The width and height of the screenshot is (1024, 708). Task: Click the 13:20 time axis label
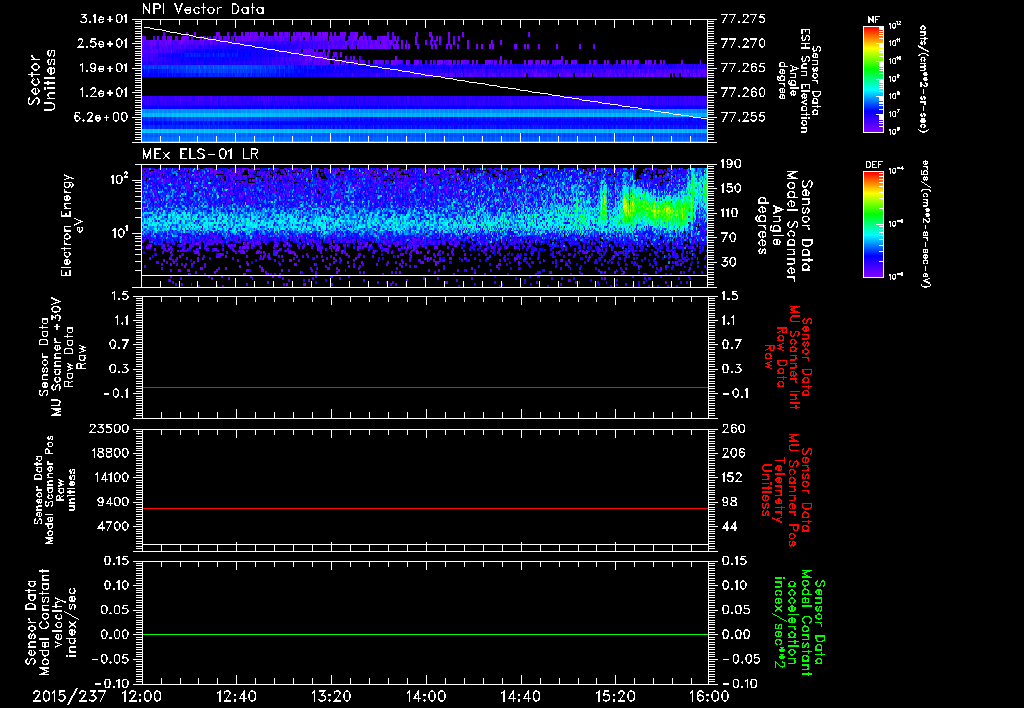point(331,696)
